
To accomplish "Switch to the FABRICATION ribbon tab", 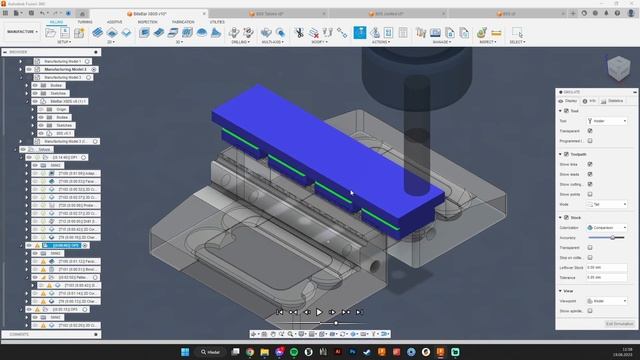I will point(183,22).
